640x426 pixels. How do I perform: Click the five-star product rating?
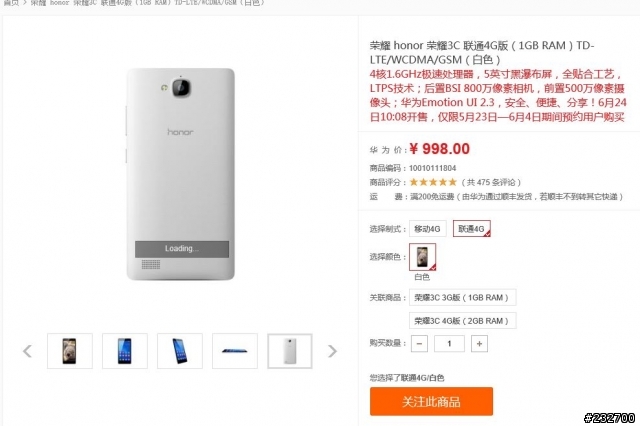(x=433, y=182)
